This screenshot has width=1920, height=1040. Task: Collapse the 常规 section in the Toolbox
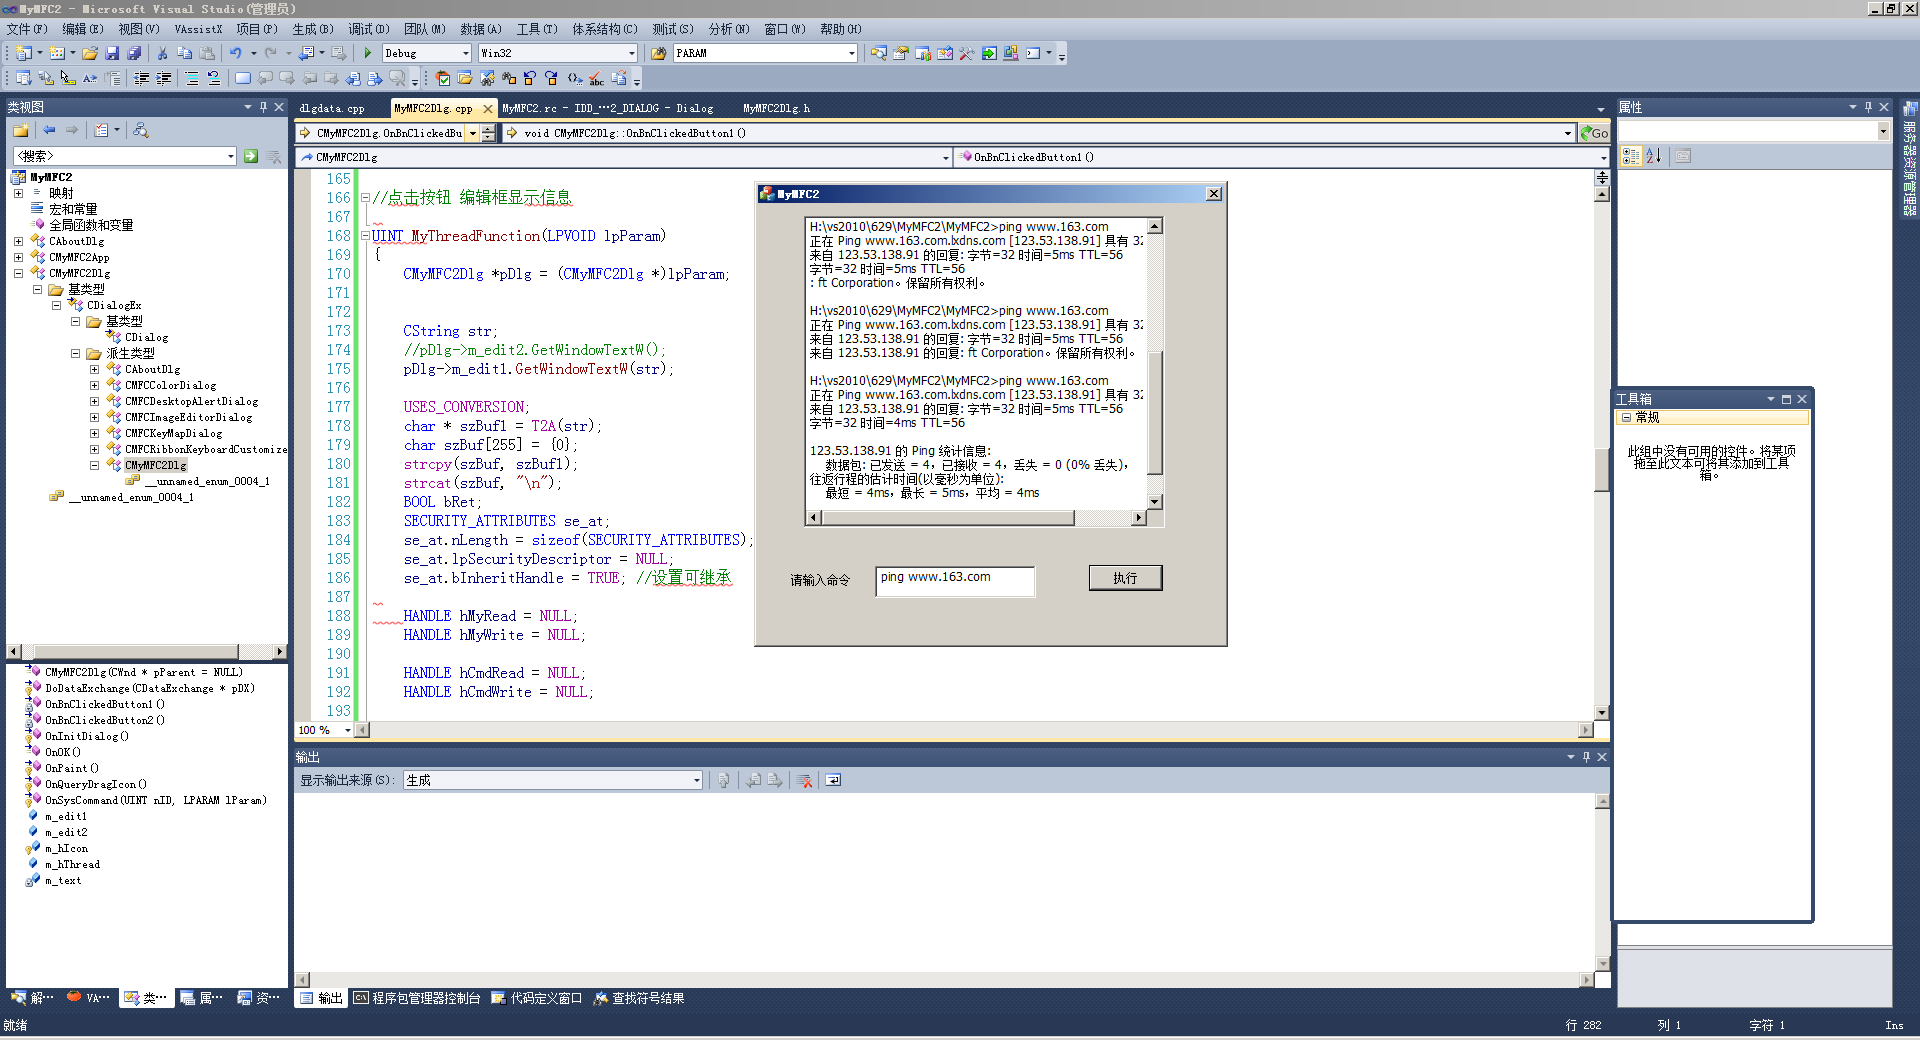coord(1626,418)
